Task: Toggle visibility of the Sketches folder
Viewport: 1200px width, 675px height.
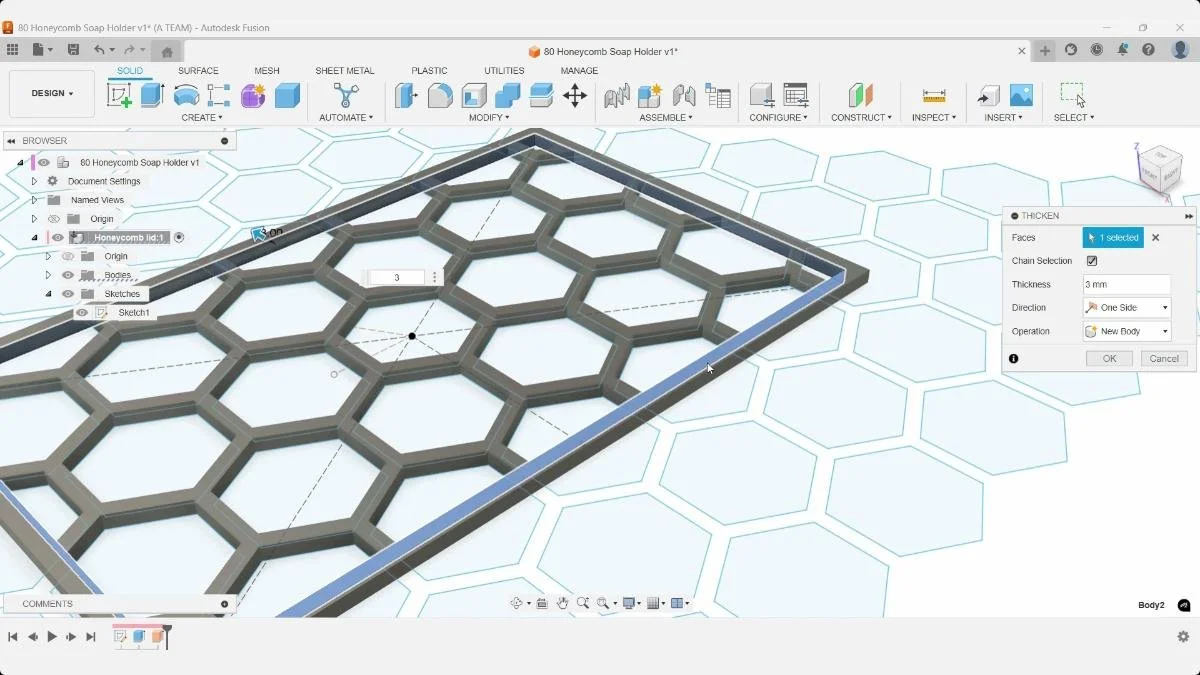Action: coord(68,294)
